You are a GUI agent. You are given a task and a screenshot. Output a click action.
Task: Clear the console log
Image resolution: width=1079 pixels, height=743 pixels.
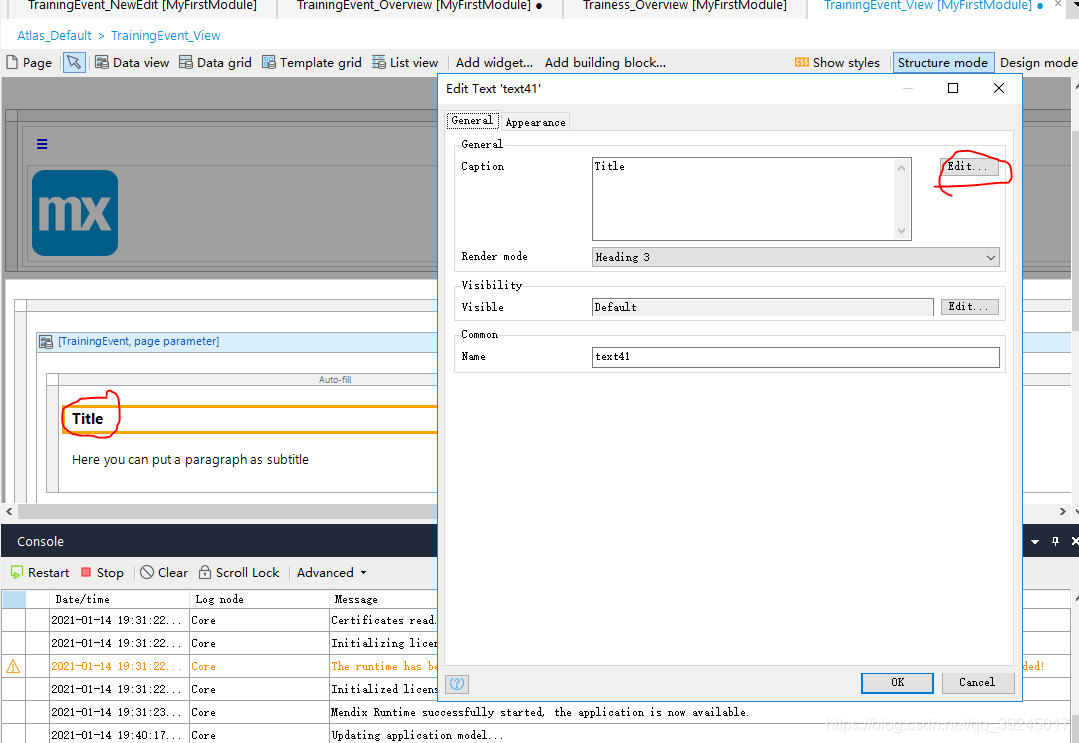point(164,573)
